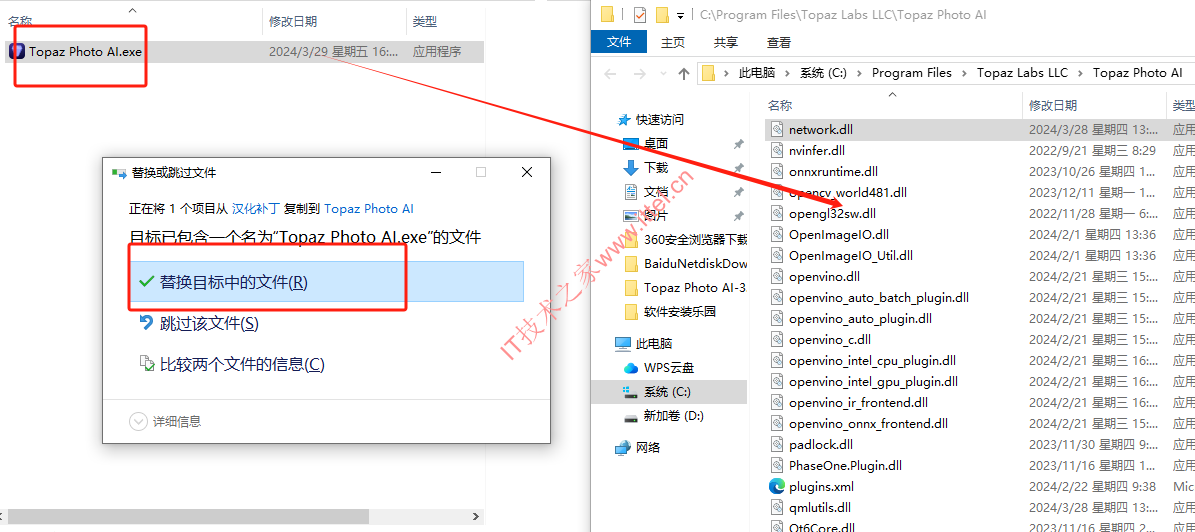This screenshot has width=1195, height=532.
Task: Sort left window by 类型 column
Action: pyautogui.click(x=424, y=22)
